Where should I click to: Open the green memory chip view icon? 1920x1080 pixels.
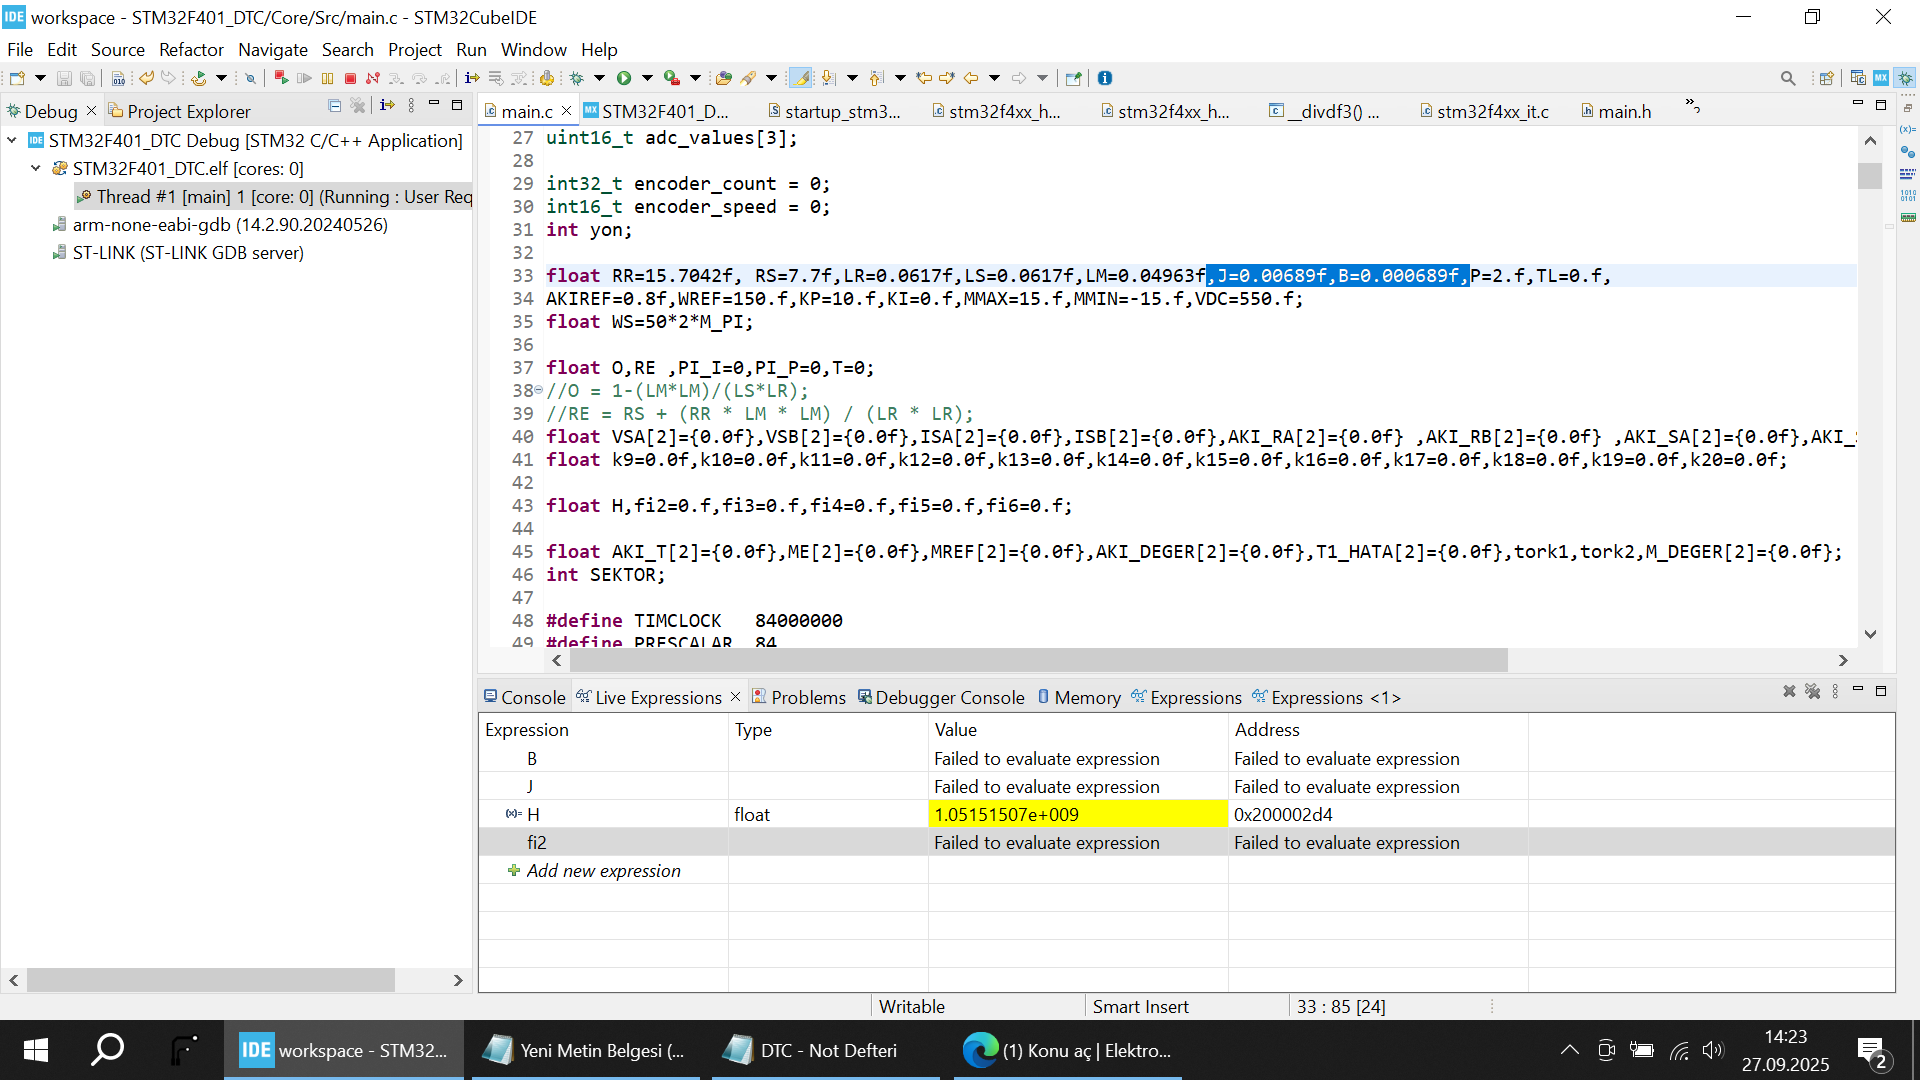tap(1907, 217)
